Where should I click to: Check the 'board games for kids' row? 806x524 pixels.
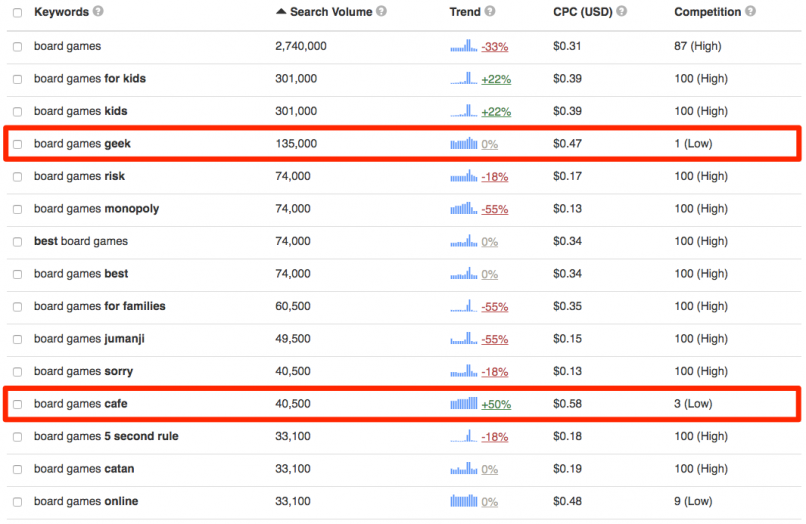tap(17, 79)
